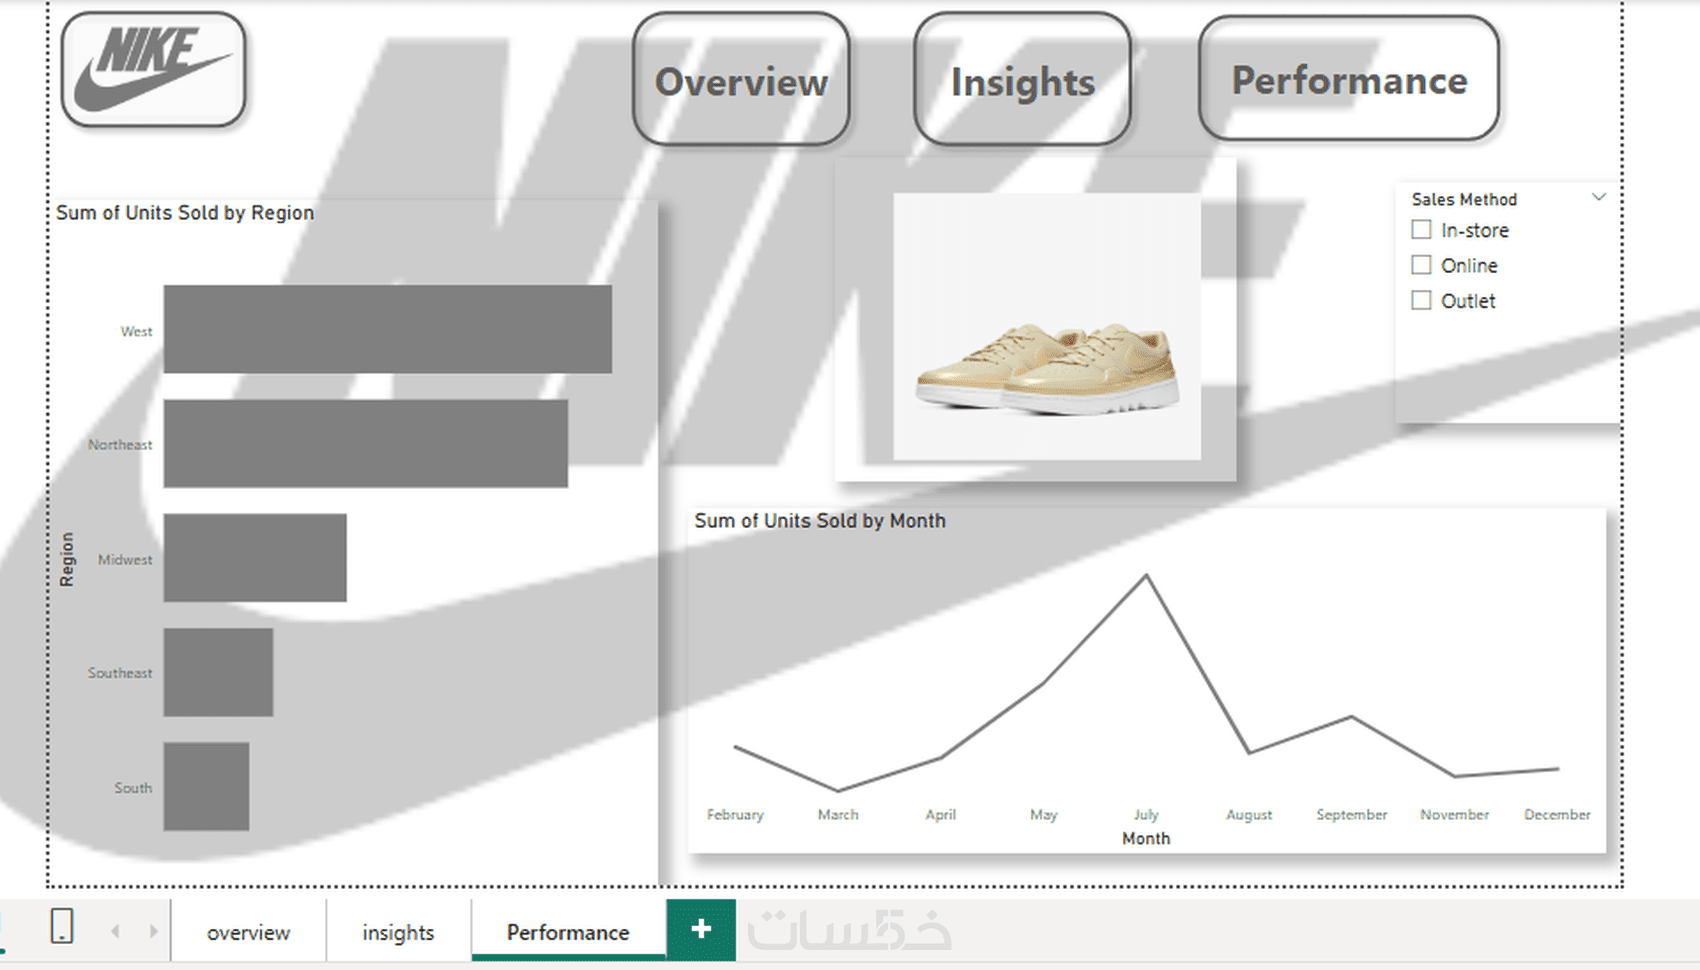The height and width of the screenshot is (970, 1700).
Task: Click the West axis label
Action: pyautogui.click(x=136, y=331)
